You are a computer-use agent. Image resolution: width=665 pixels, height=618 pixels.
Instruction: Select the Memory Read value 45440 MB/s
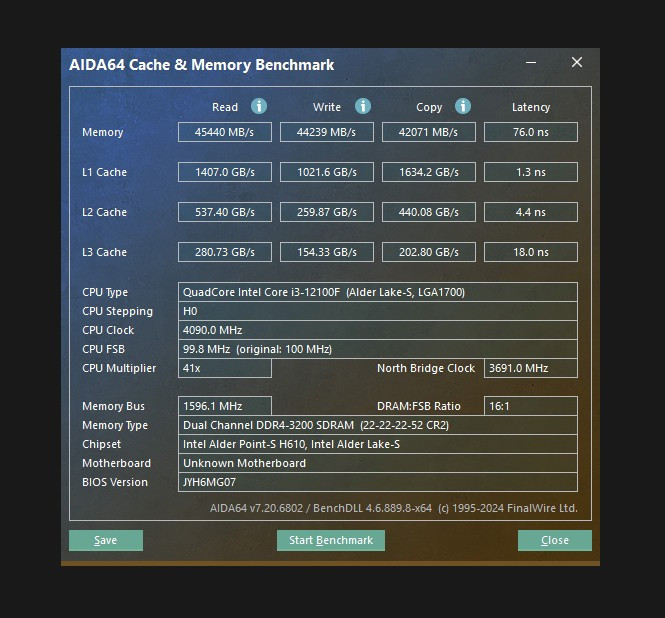click(225, 132)
